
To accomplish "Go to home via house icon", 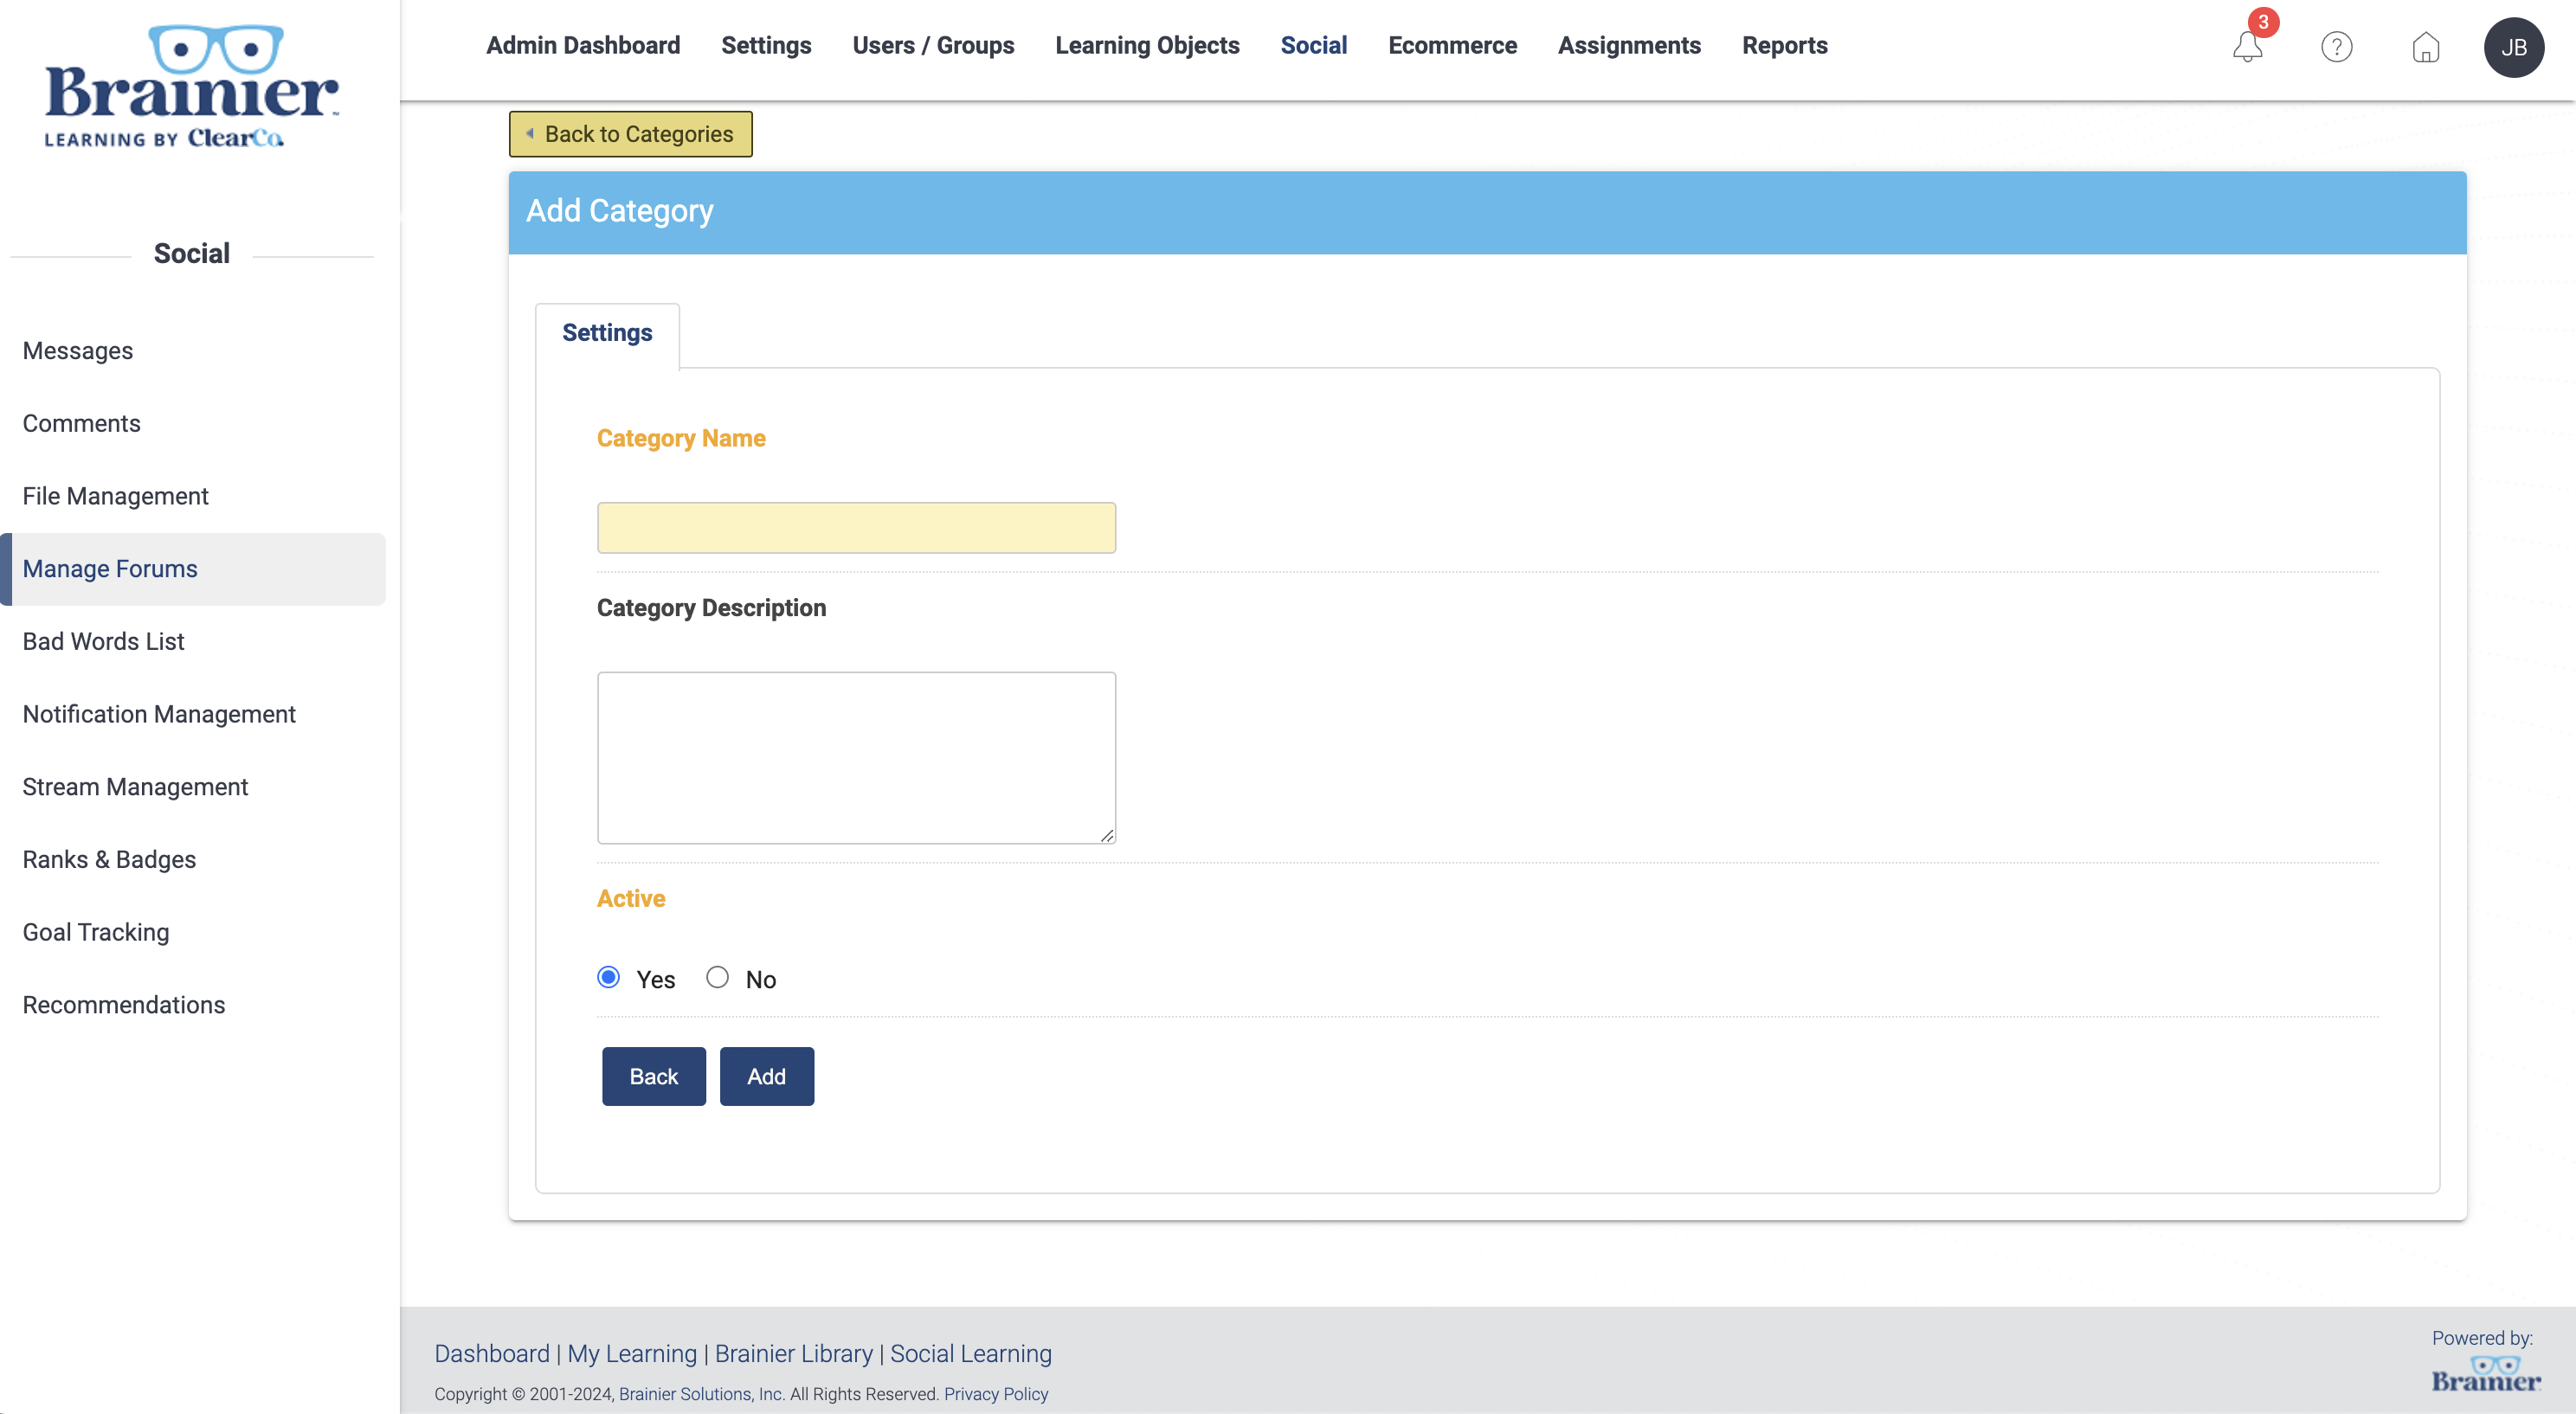I will coord(2425,47).
